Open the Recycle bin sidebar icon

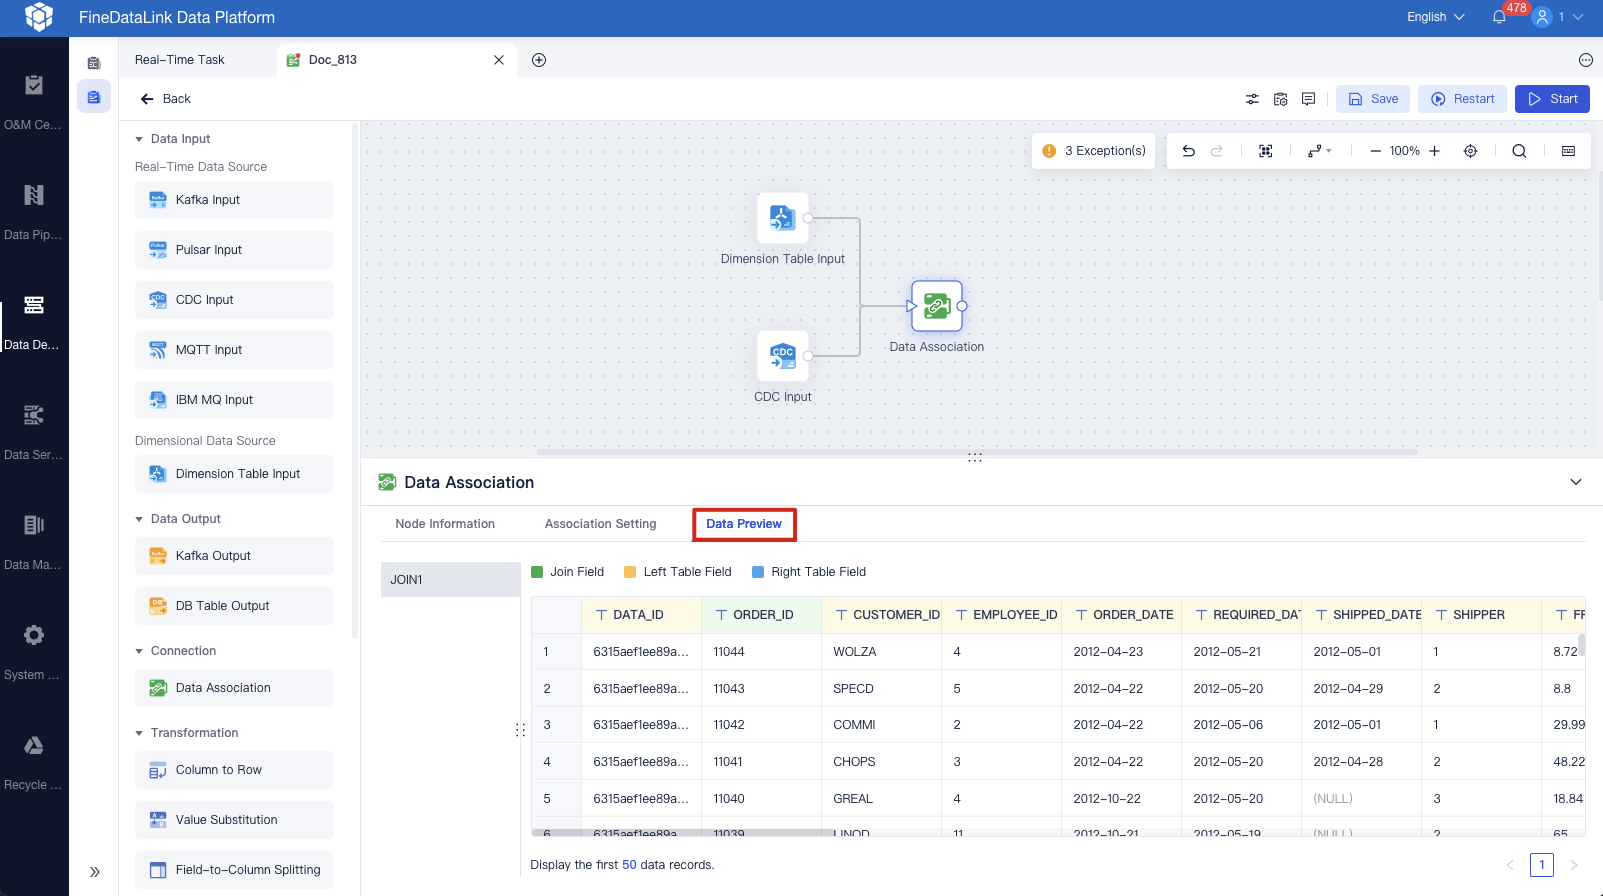point(34,745)
